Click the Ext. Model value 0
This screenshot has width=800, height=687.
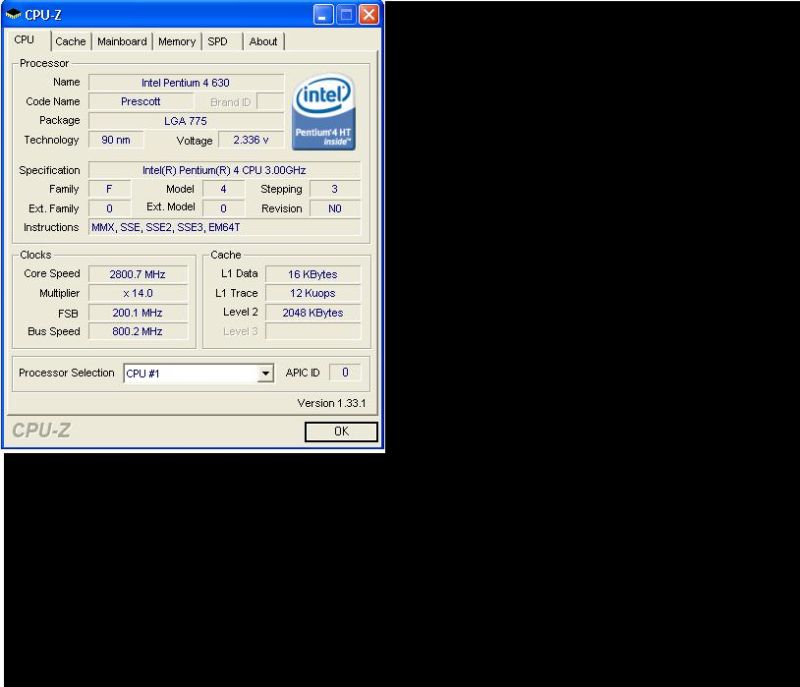point(223,209)
